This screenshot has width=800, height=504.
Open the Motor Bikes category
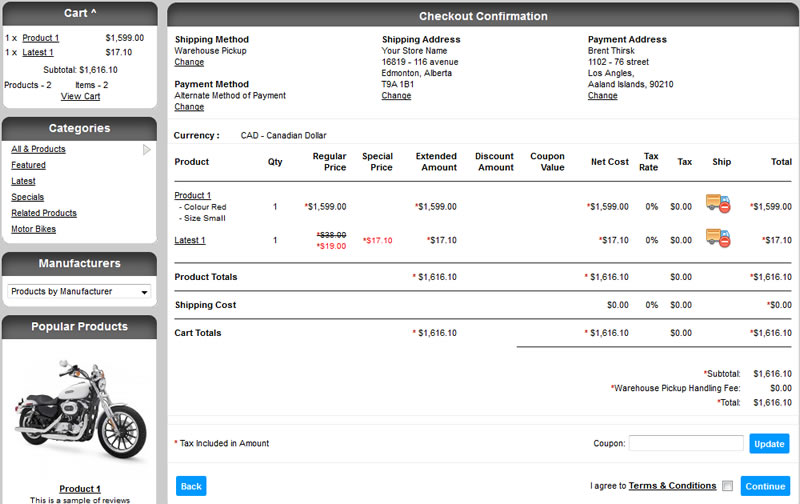(34, 229)
